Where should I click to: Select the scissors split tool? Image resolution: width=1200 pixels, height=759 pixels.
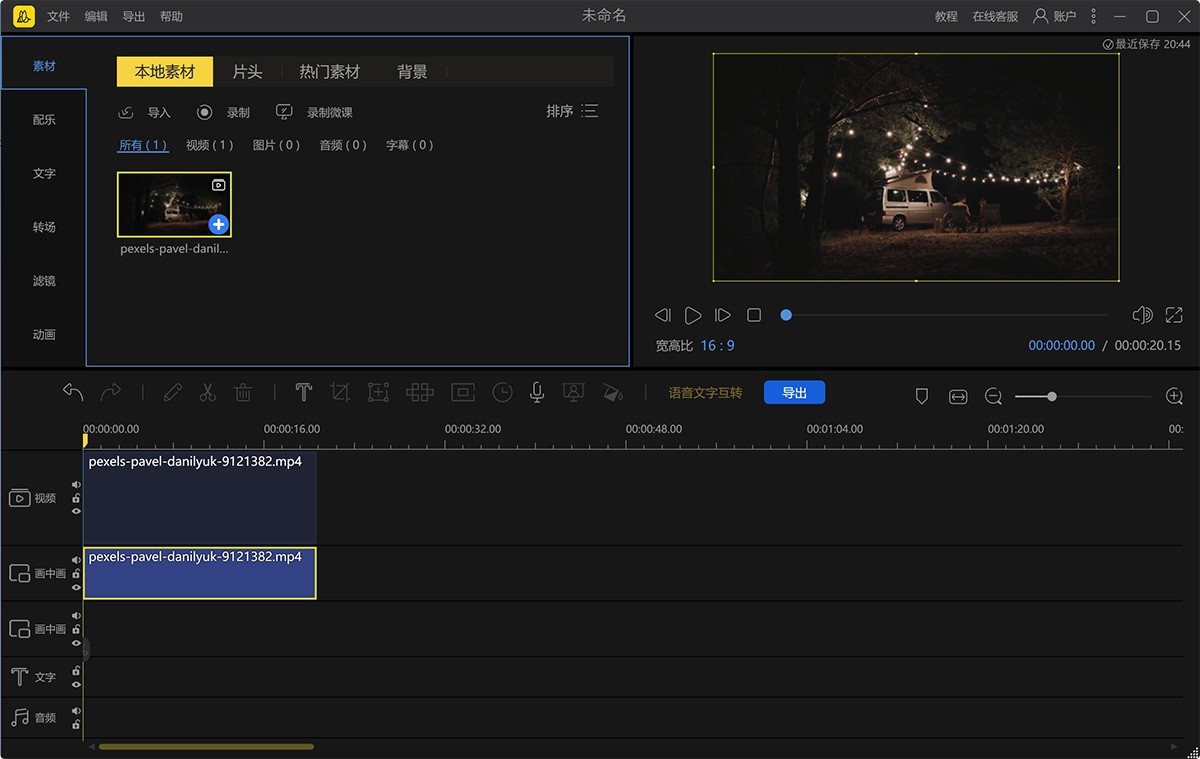coord(207,393)
